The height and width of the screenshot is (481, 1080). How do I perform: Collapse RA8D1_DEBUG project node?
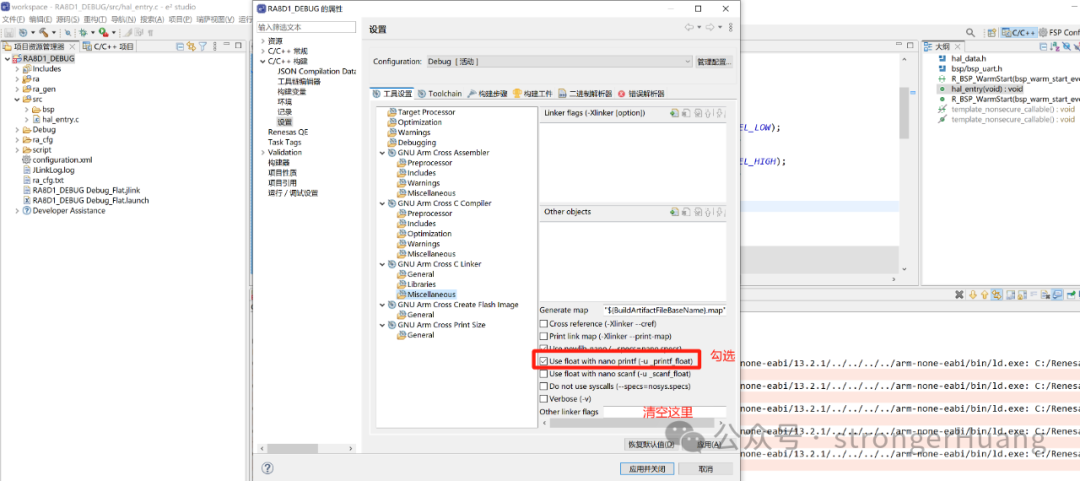[x=8, y=59]
